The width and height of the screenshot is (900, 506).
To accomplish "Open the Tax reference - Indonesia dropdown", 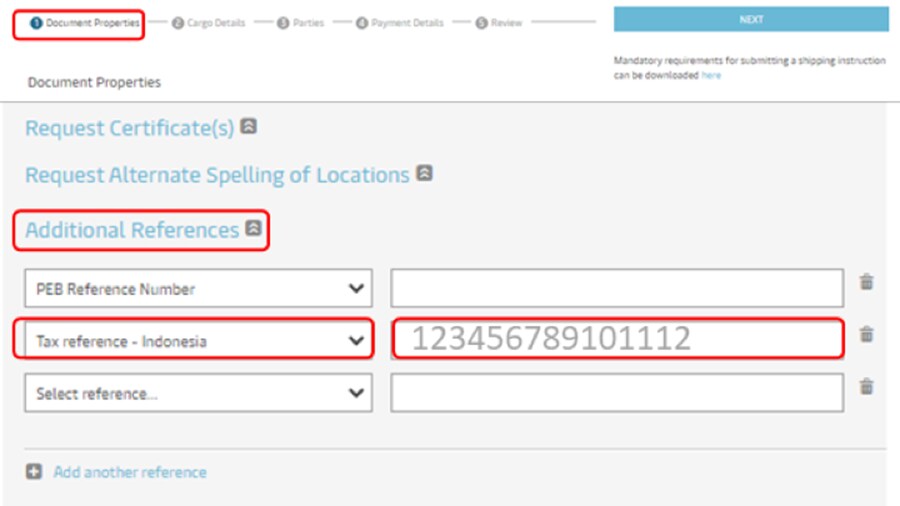I will pos(198,341).
